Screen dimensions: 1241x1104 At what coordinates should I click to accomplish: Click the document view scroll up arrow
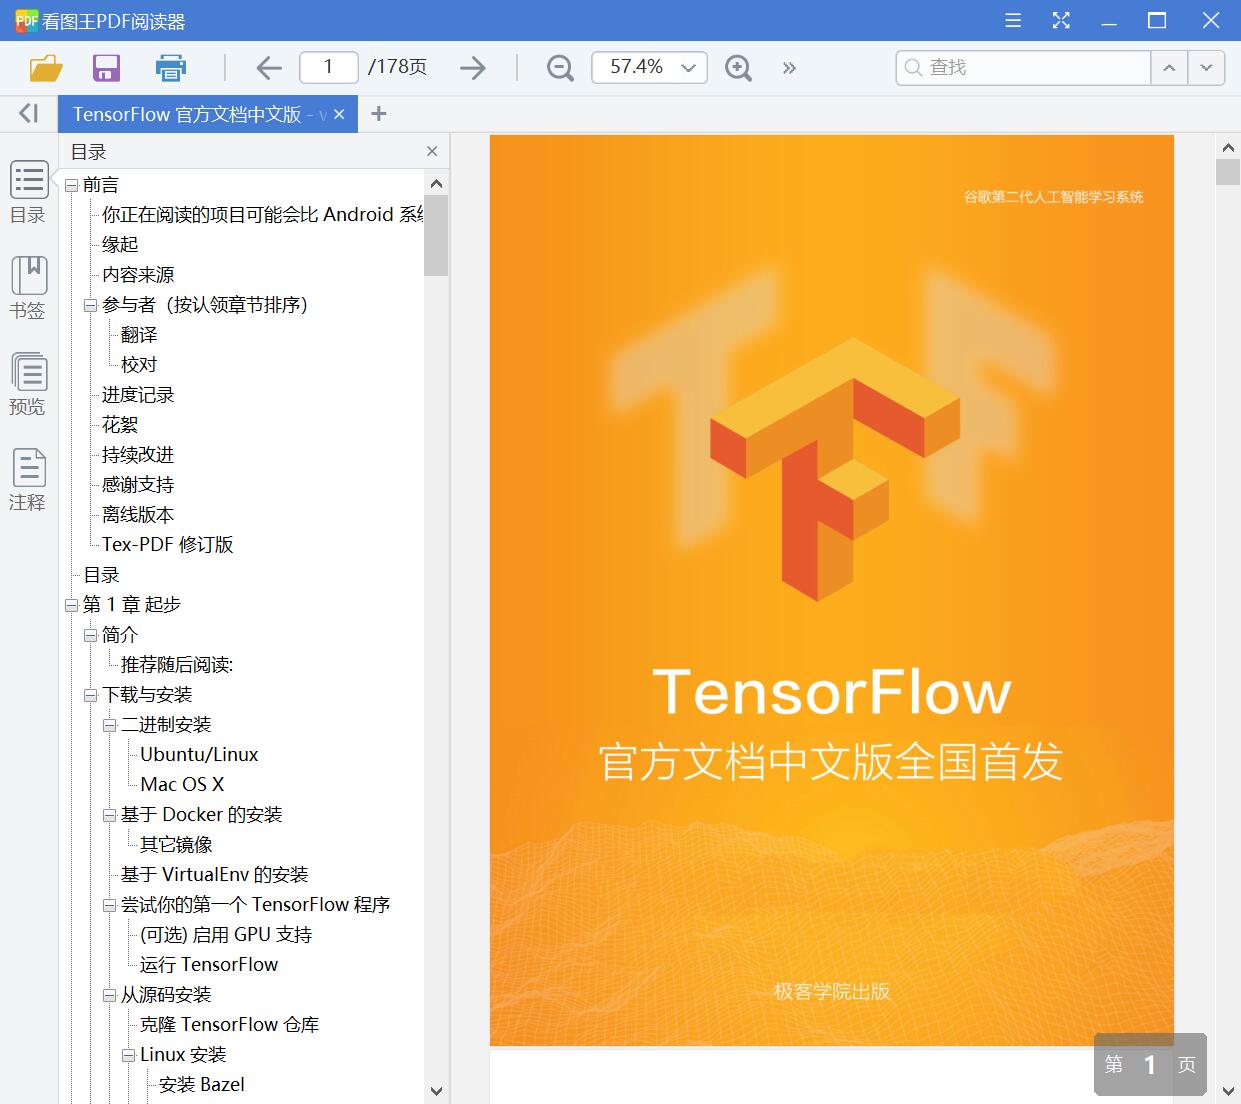coord(1228,148)
